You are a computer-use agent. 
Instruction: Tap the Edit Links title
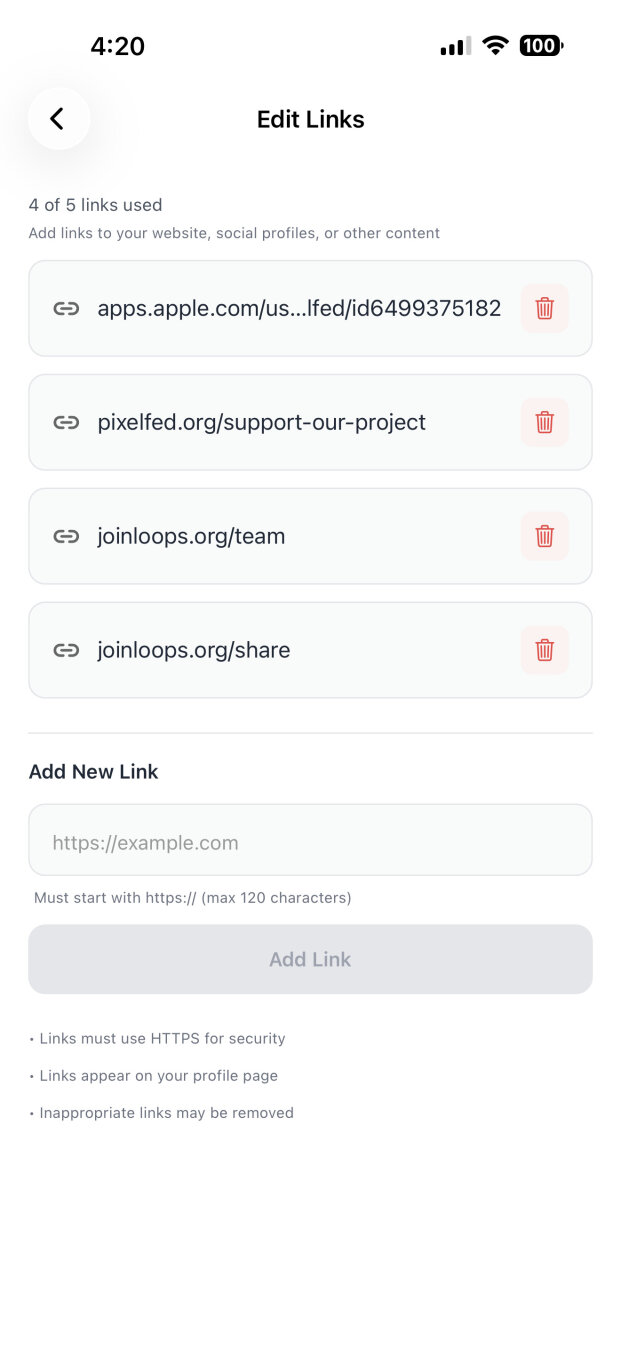(310, 119)
